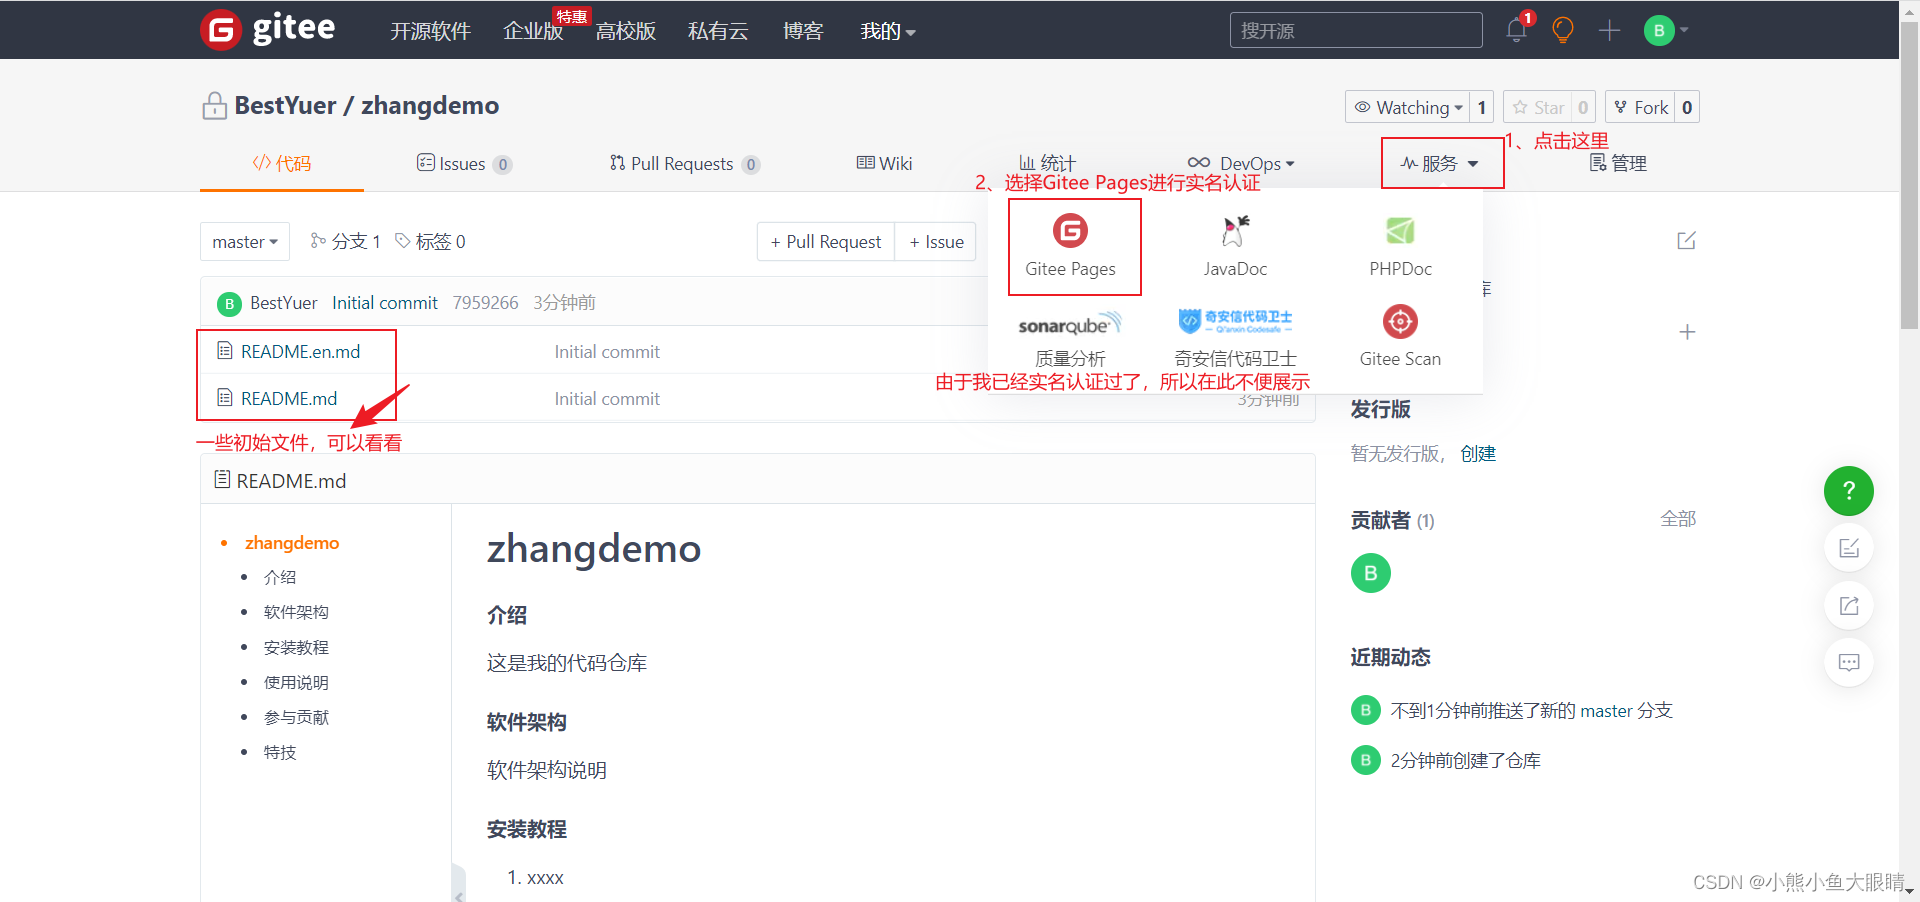Open JavaDoc service
The height and width of the screenshot is (902, 1920).
click(1235, 246)
